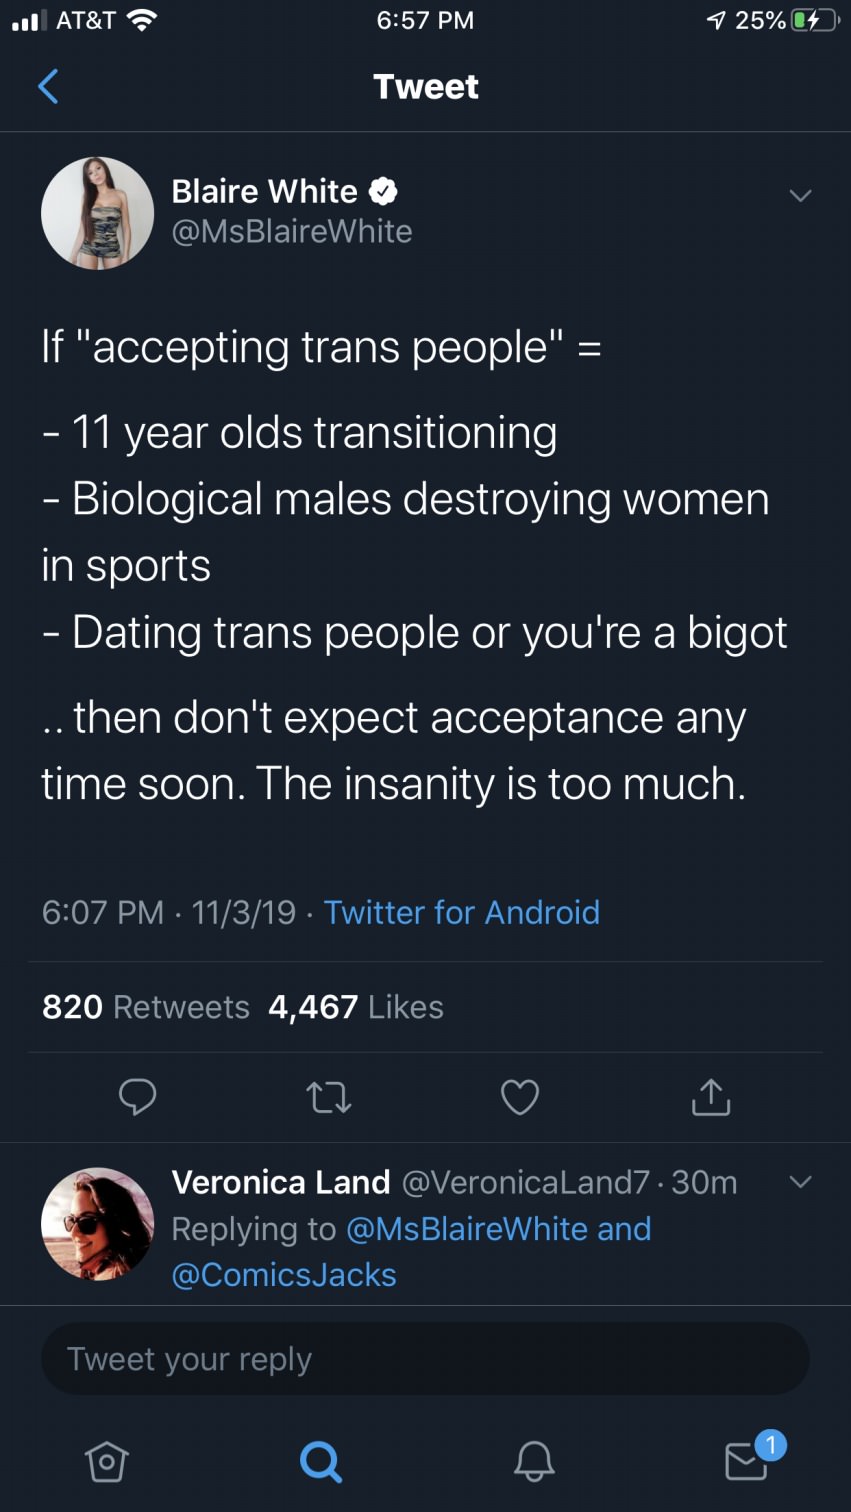Share the tweet
The width and height of the screenshot is (851, 1512).
(711, 1097)
